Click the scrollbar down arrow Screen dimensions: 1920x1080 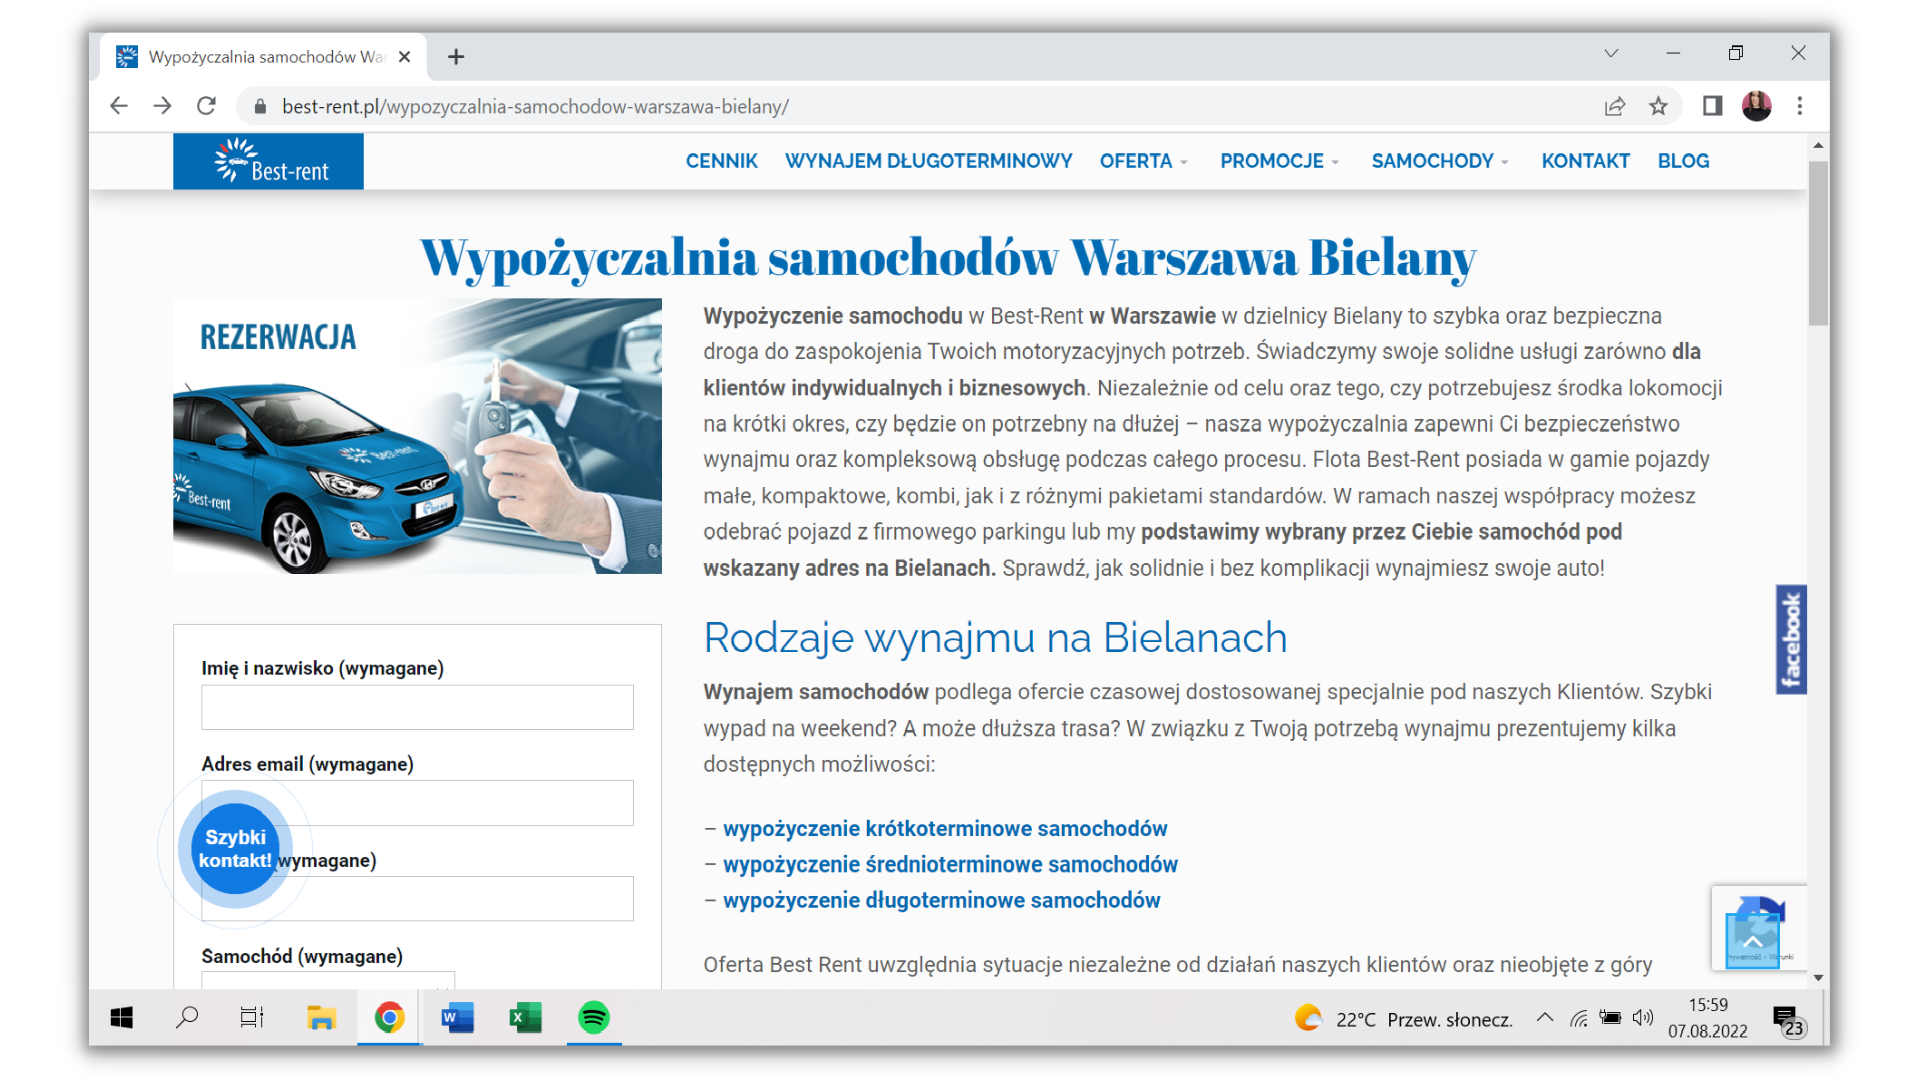tap(1818, 978)
